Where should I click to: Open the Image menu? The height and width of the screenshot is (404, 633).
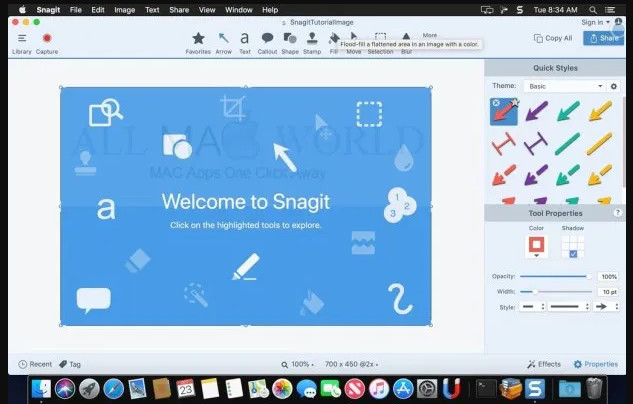[124, 10]
